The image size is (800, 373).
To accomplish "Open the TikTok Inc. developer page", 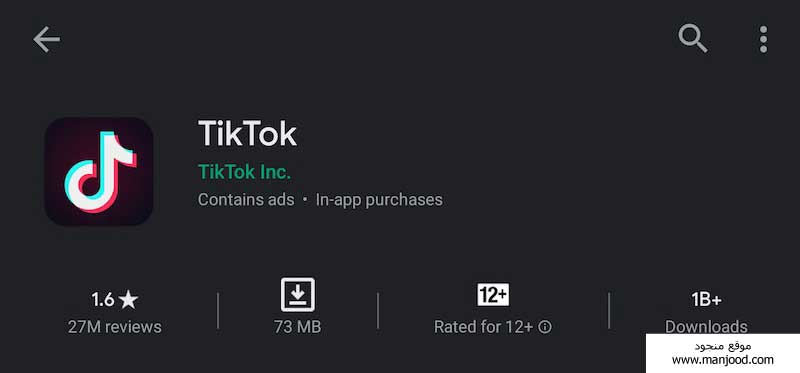I will coord(244,172).
